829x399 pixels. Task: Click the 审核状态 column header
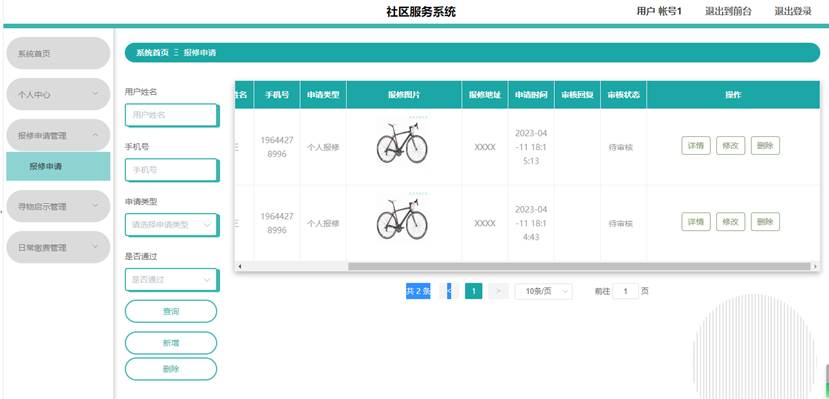point(624,95)
